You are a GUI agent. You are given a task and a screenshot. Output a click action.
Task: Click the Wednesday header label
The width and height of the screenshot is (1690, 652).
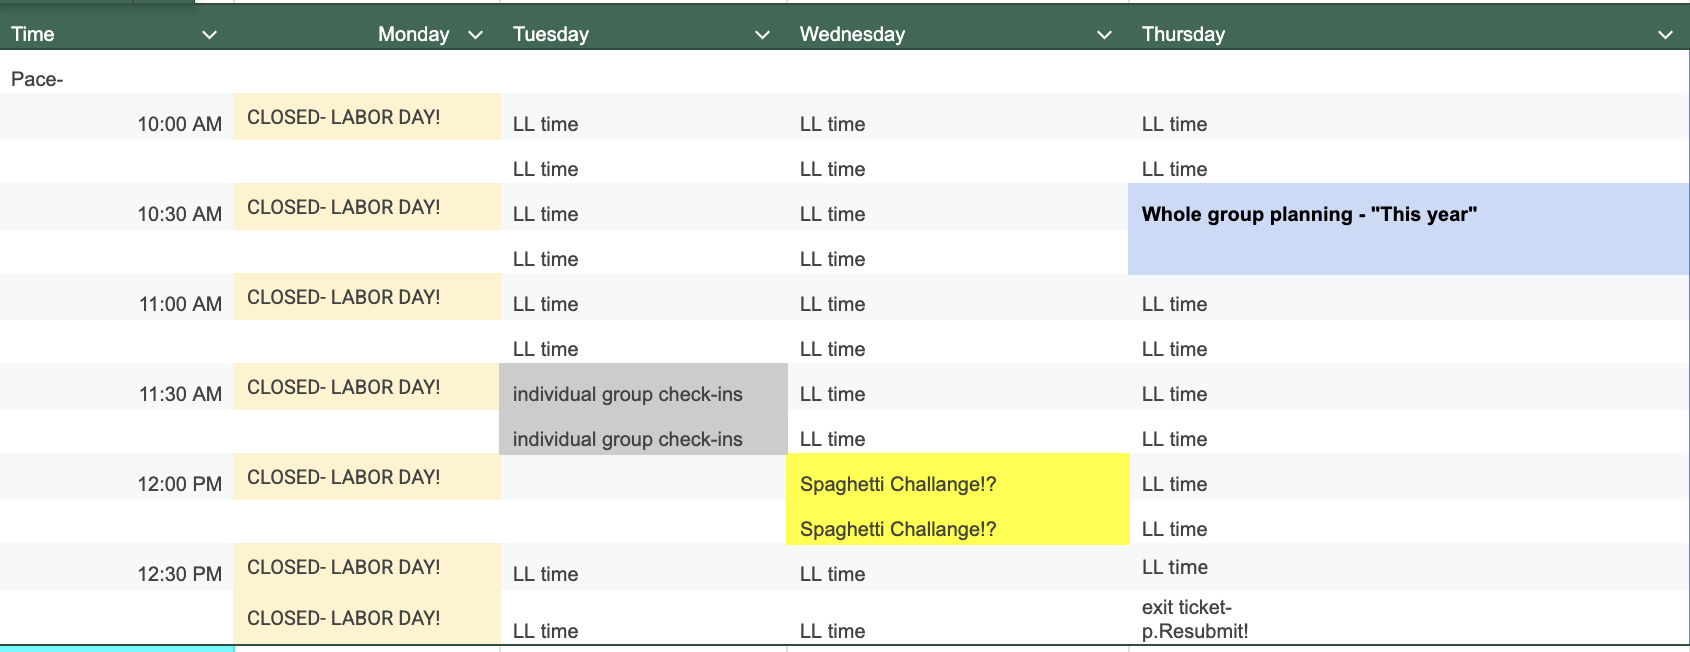(x=852, y=34)
